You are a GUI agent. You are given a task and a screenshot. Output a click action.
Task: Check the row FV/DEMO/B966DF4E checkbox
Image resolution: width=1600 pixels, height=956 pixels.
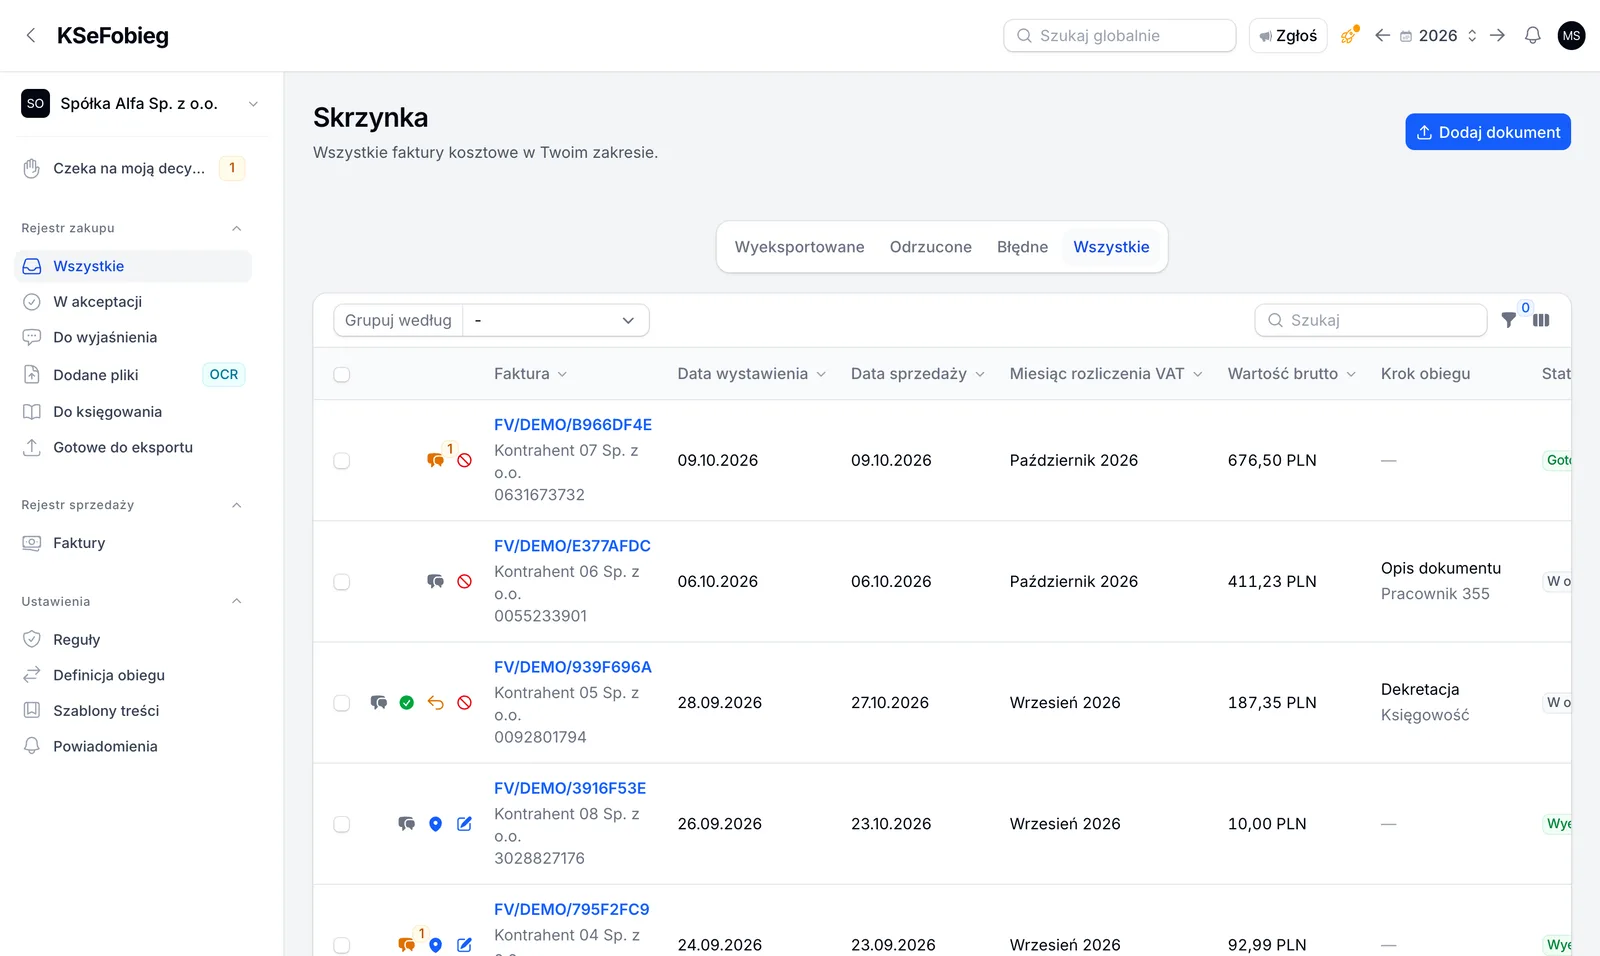(x=342, y=461)
